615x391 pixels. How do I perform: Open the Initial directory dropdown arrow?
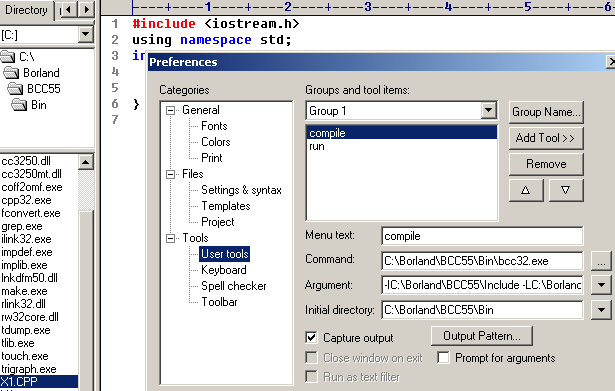(601, 310)
